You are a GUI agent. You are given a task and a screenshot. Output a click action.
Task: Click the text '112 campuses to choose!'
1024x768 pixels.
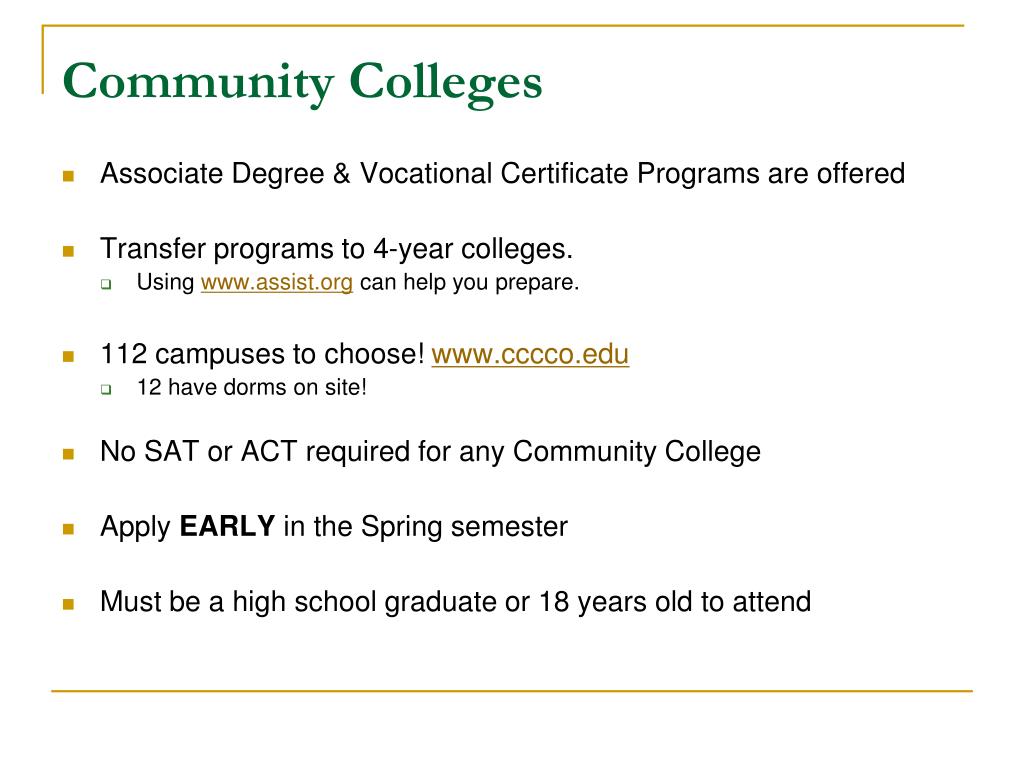tap(263, 355)
